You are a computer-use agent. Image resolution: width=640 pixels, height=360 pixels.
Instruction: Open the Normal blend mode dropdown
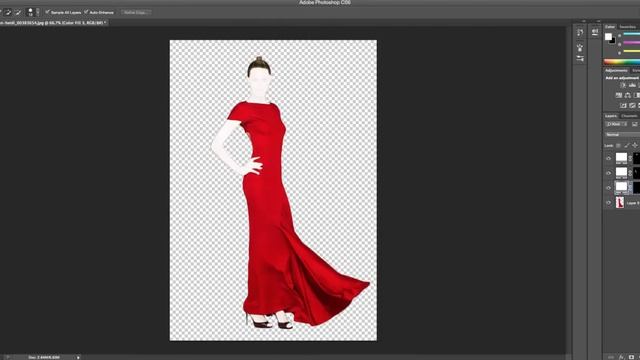pos(622,134)
